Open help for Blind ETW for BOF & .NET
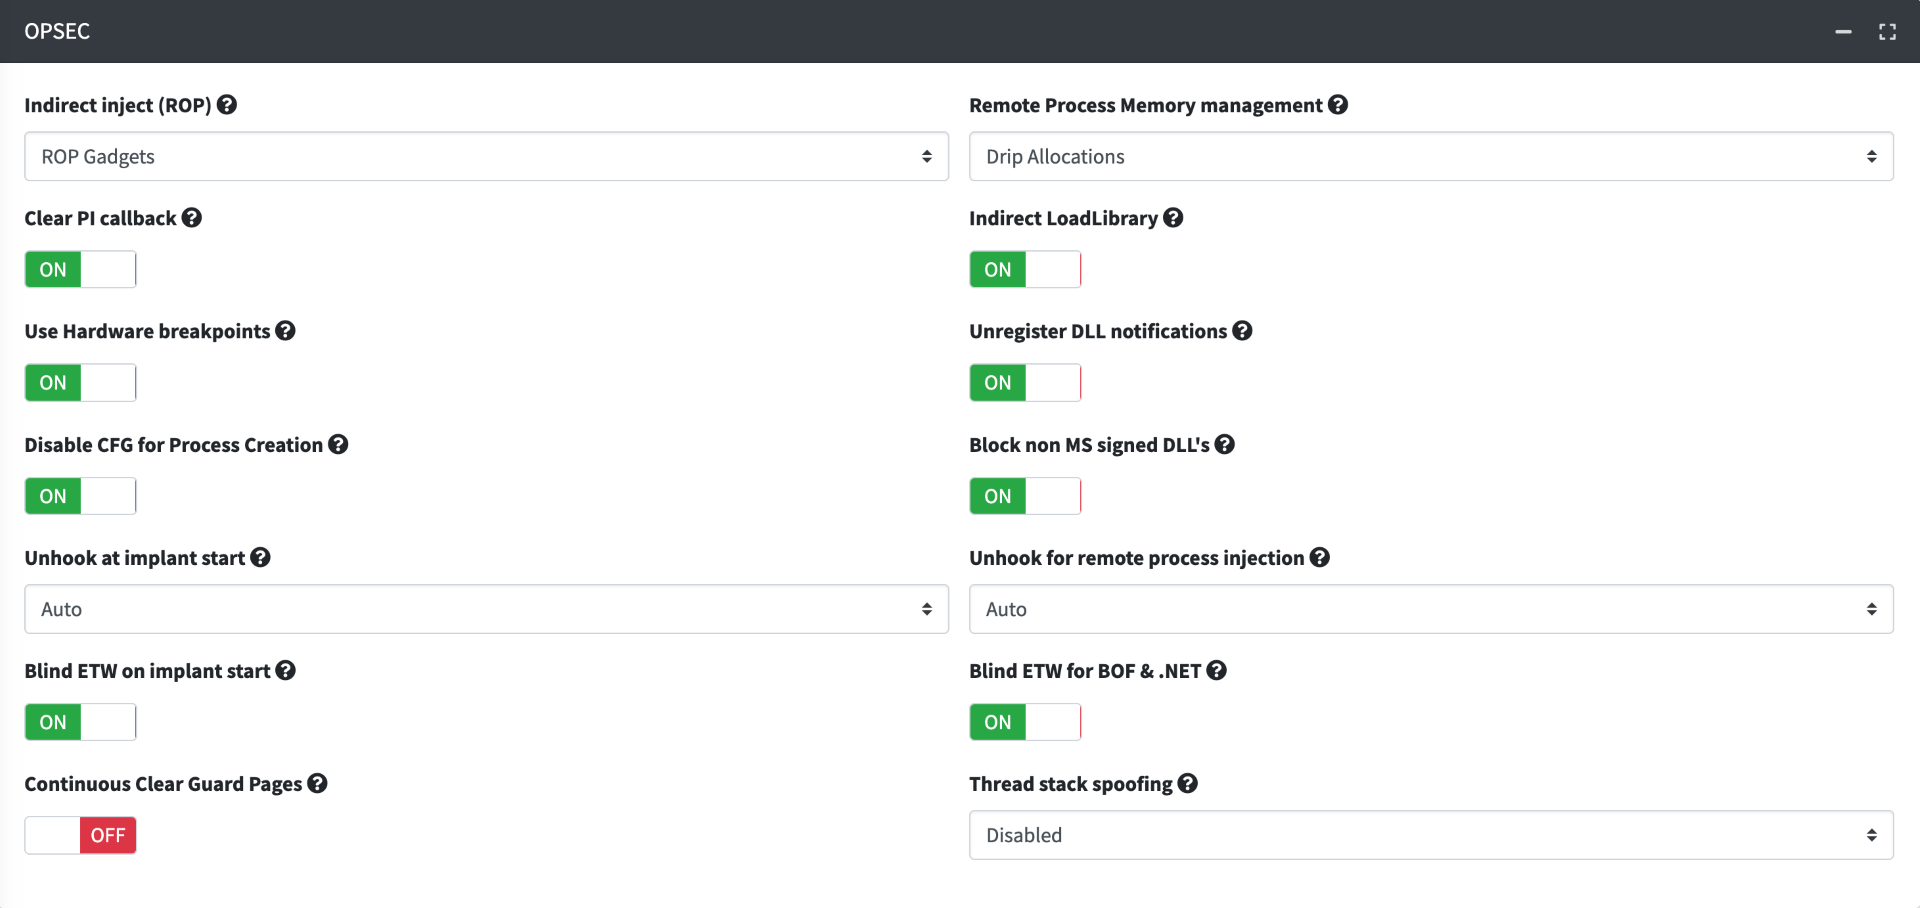This screenshot has width=1920, height=908. [x=1217, y=670]
